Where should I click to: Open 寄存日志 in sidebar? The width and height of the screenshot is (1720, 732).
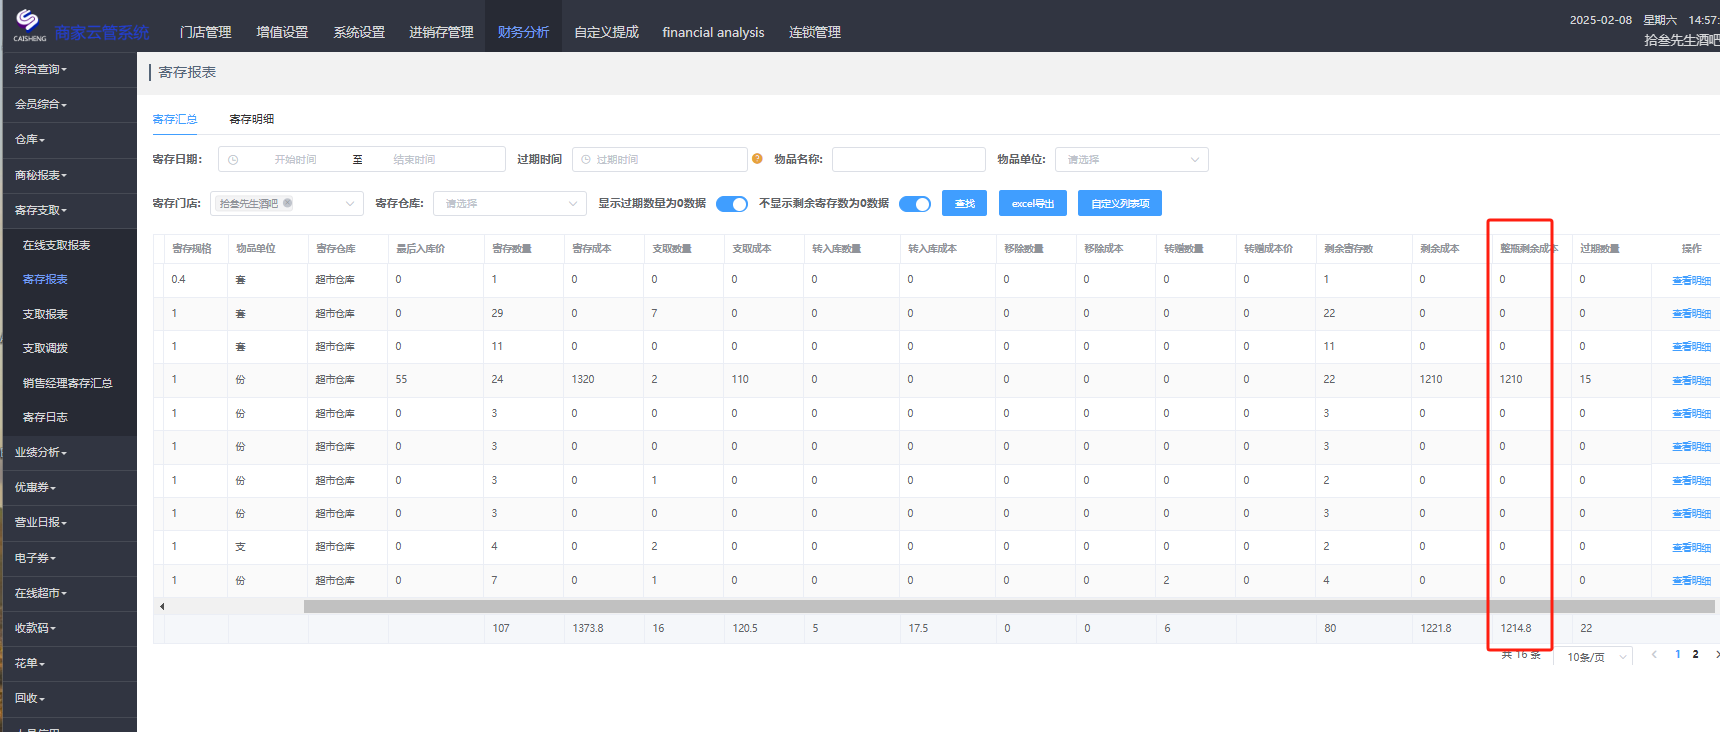coord(45,417)
